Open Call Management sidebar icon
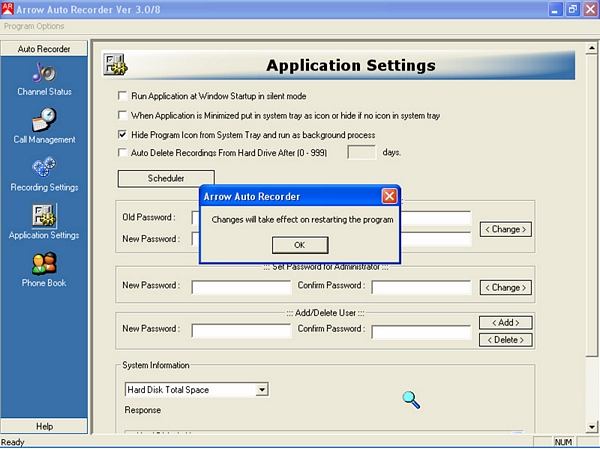 click(44, 120)
